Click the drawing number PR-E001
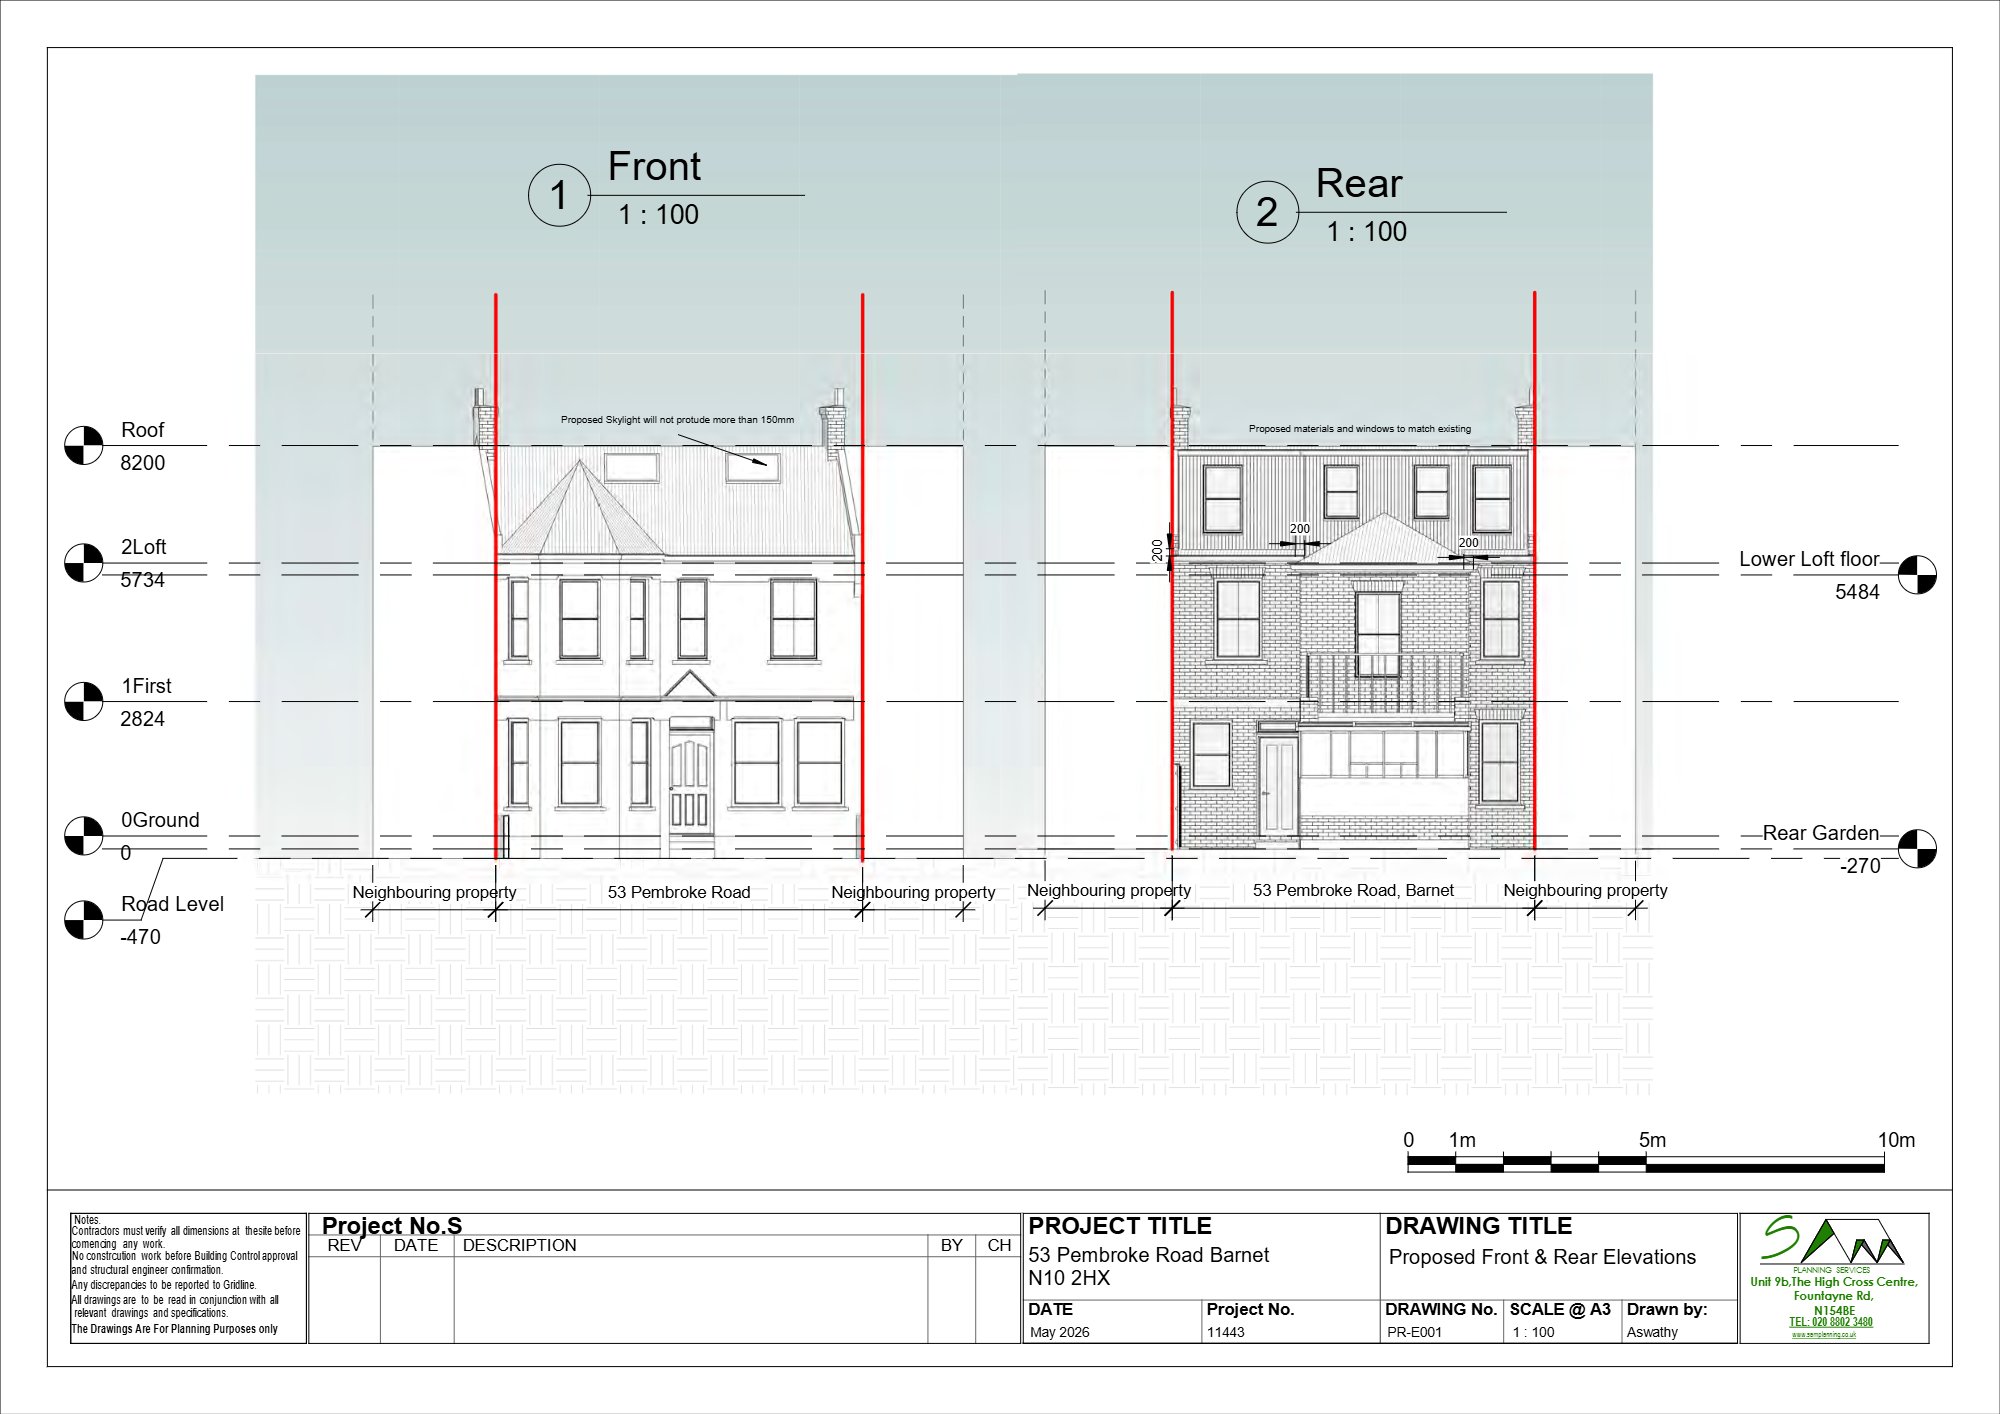The width and height of the screenshot is (2000, 1414). pos(1414,1332)
